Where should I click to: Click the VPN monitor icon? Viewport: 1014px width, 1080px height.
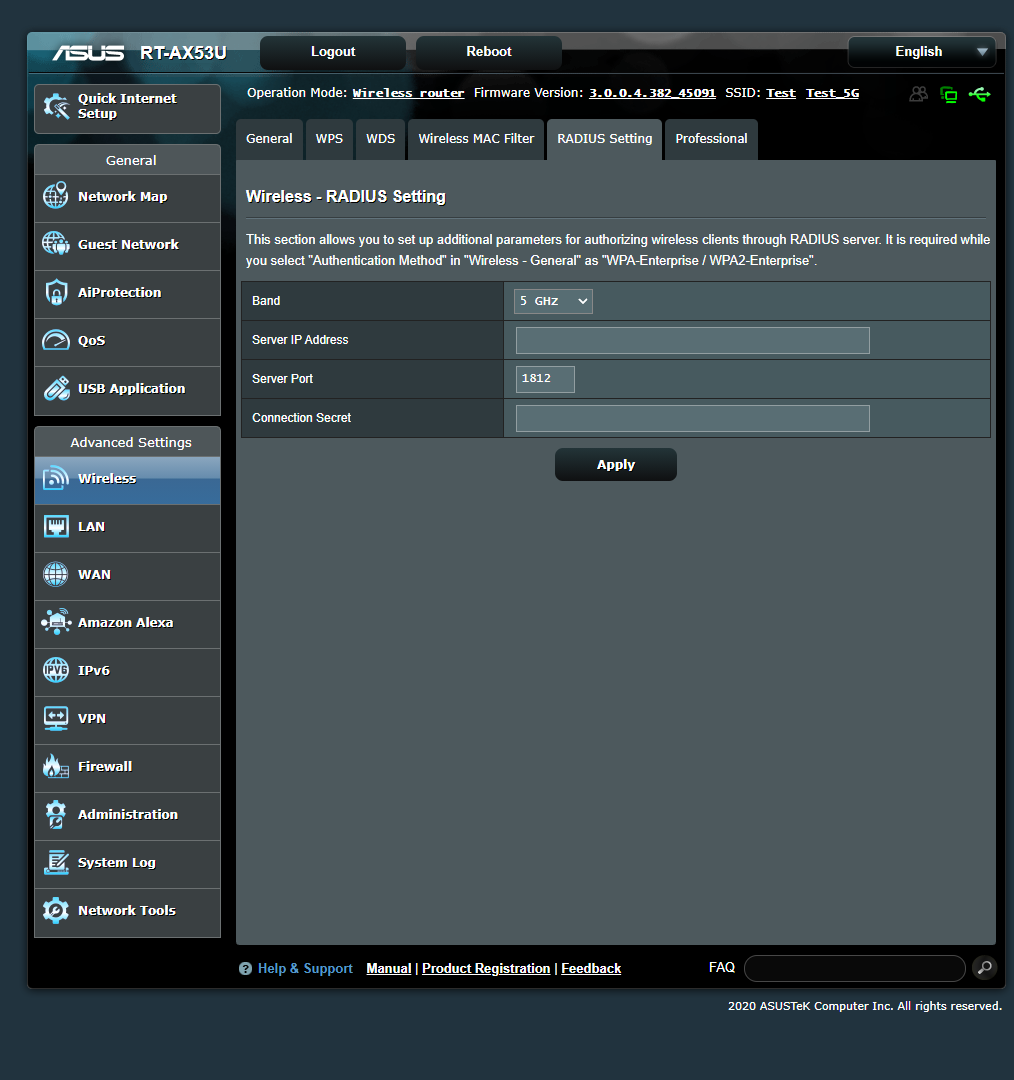tap(56, 718)
